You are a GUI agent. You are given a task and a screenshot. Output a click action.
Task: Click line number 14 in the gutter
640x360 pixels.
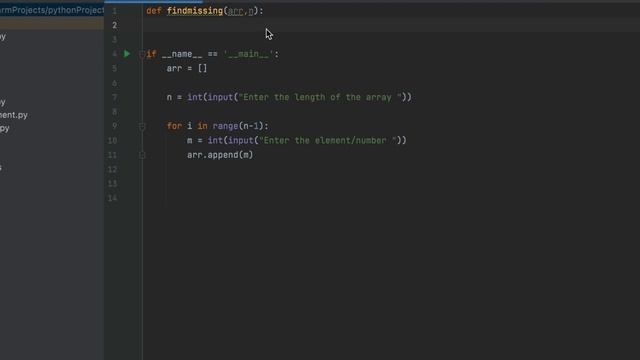[112, 198]
